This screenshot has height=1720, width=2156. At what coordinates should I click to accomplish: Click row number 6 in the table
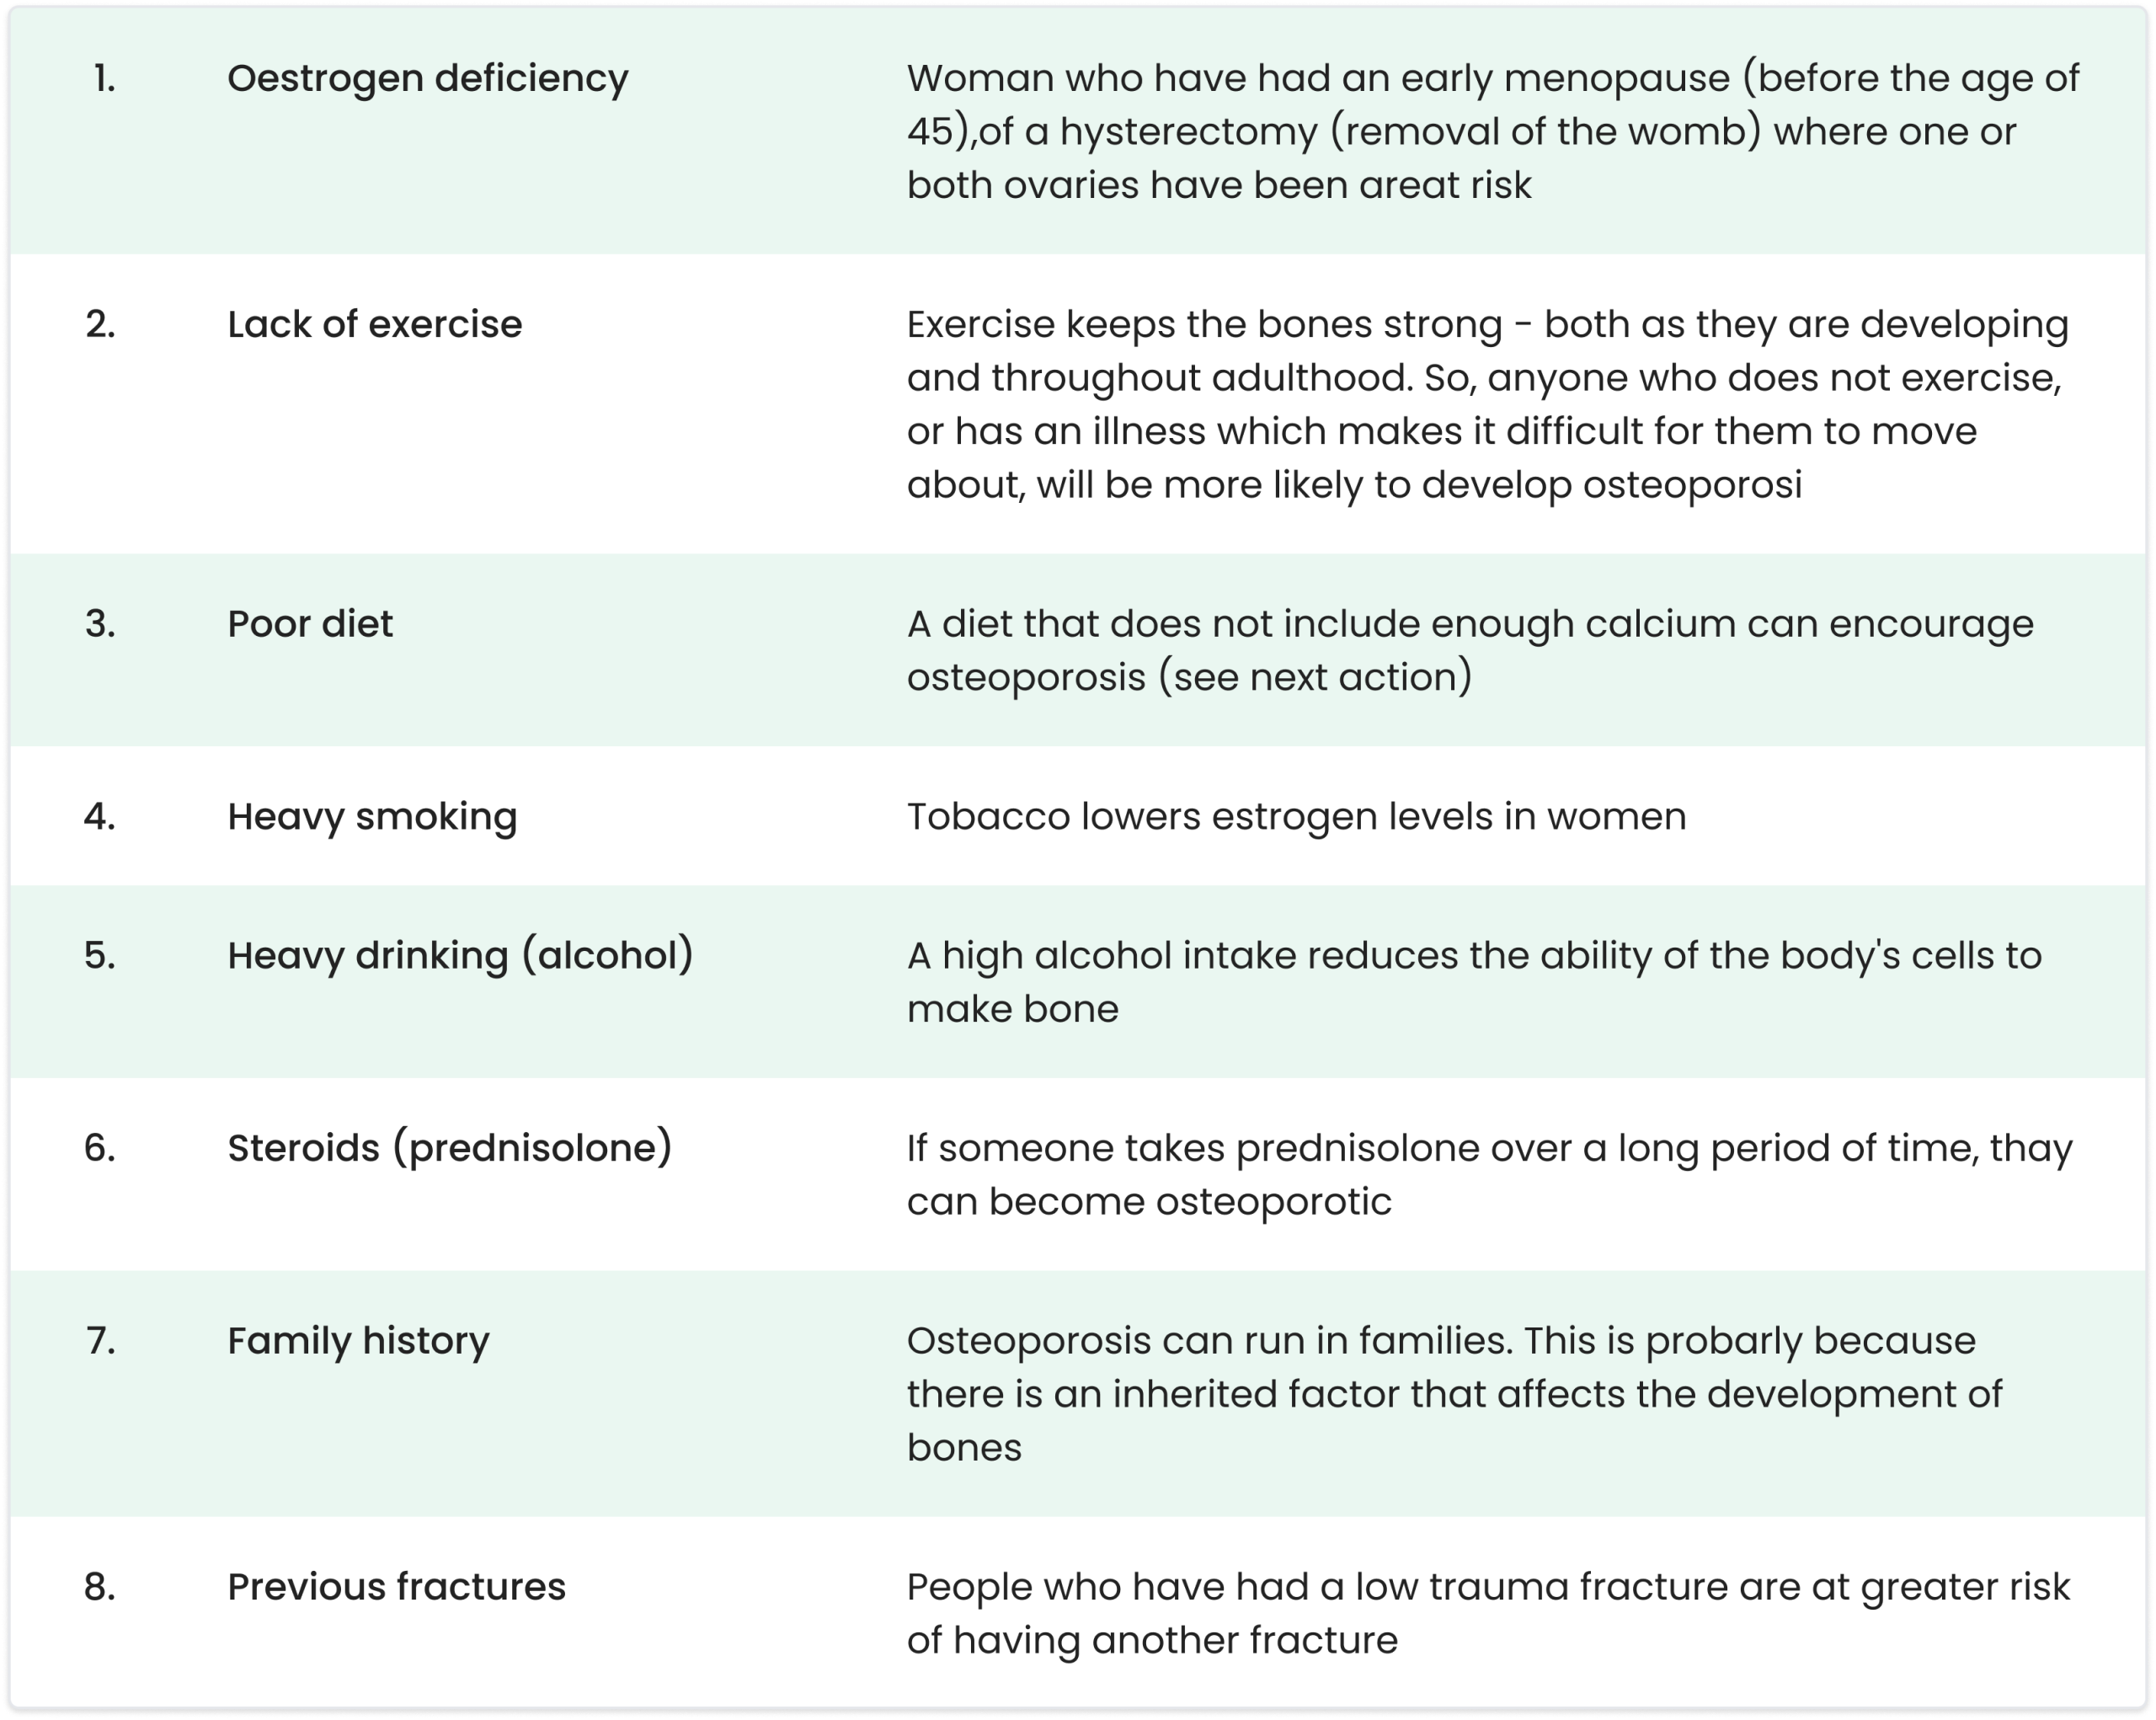(x=100, y=1147)
